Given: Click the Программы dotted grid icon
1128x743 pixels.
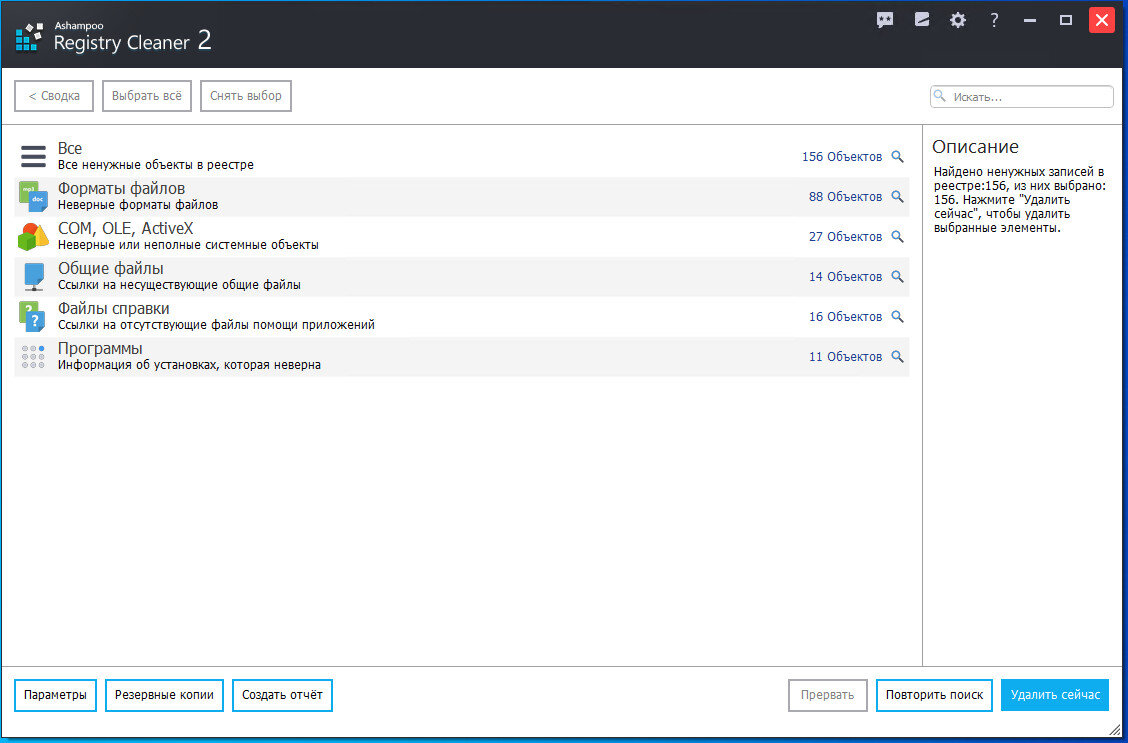Looking at the screenshot, I should (33, 357).
